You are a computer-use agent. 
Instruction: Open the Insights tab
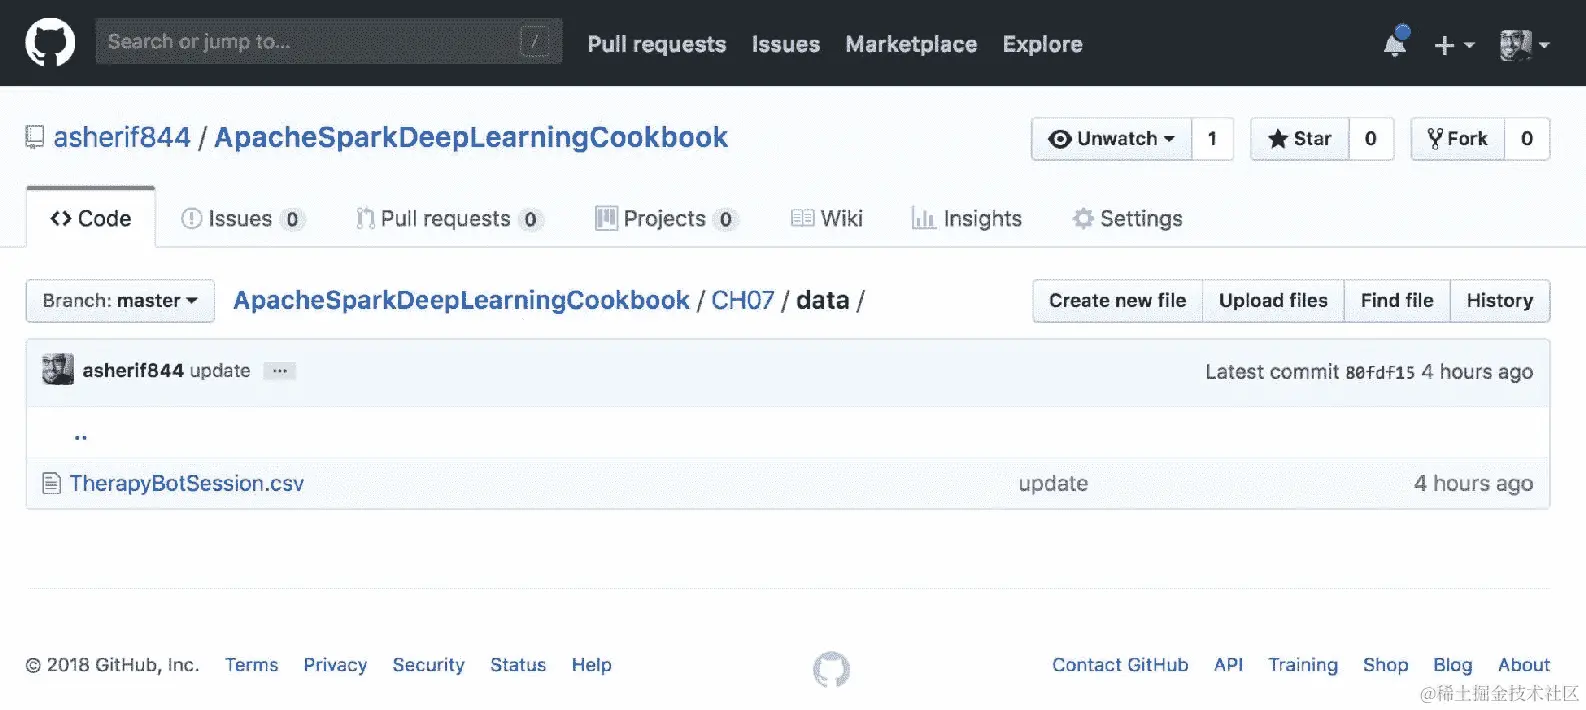click(x=966, y=219)
